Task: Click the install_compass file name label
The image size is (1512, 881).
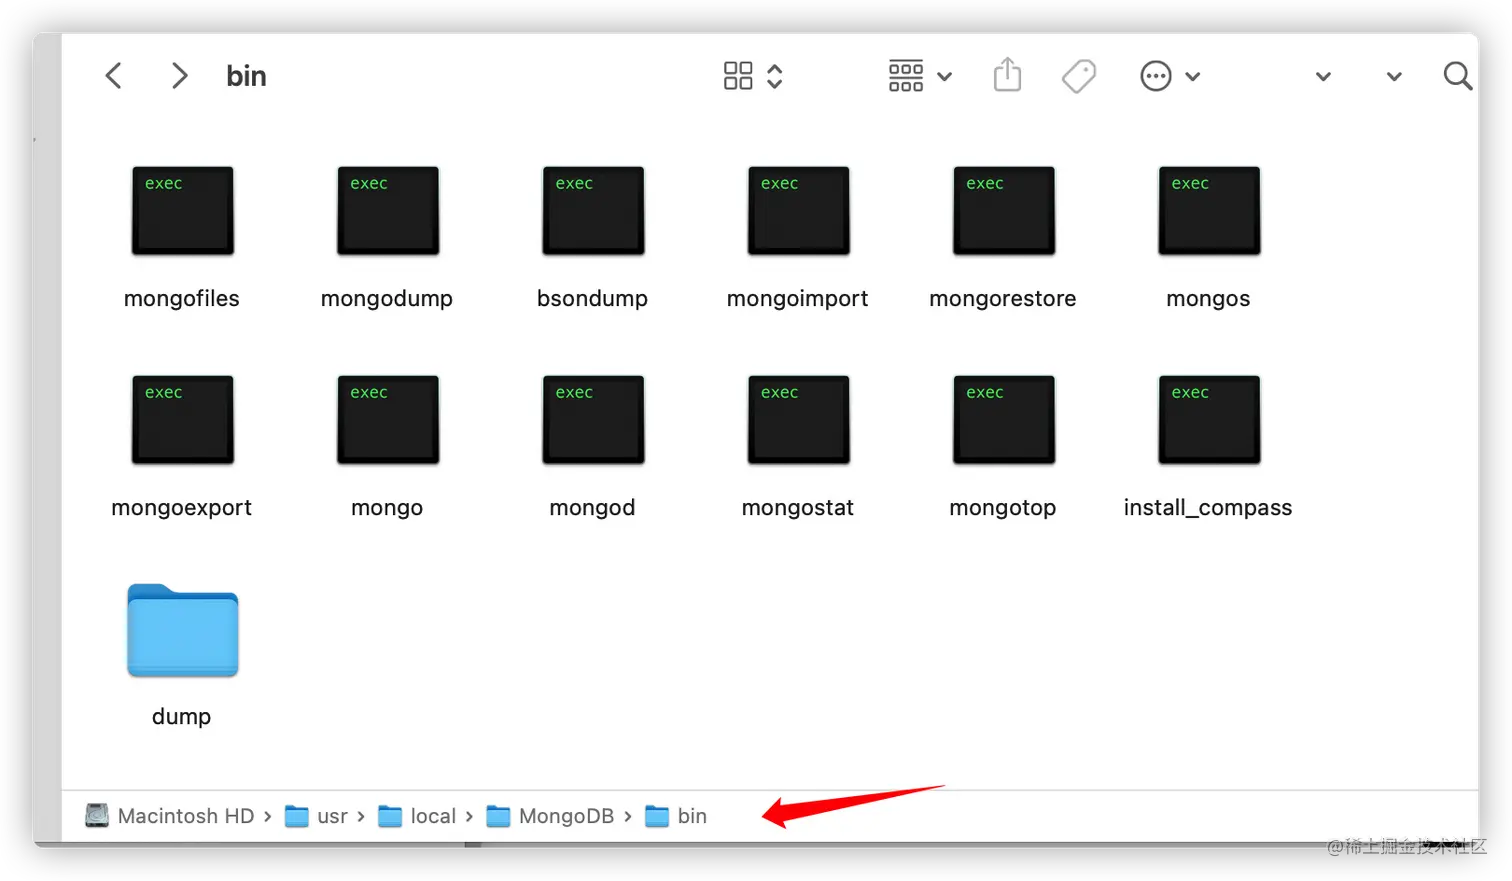Action: tap(1208, 508)
